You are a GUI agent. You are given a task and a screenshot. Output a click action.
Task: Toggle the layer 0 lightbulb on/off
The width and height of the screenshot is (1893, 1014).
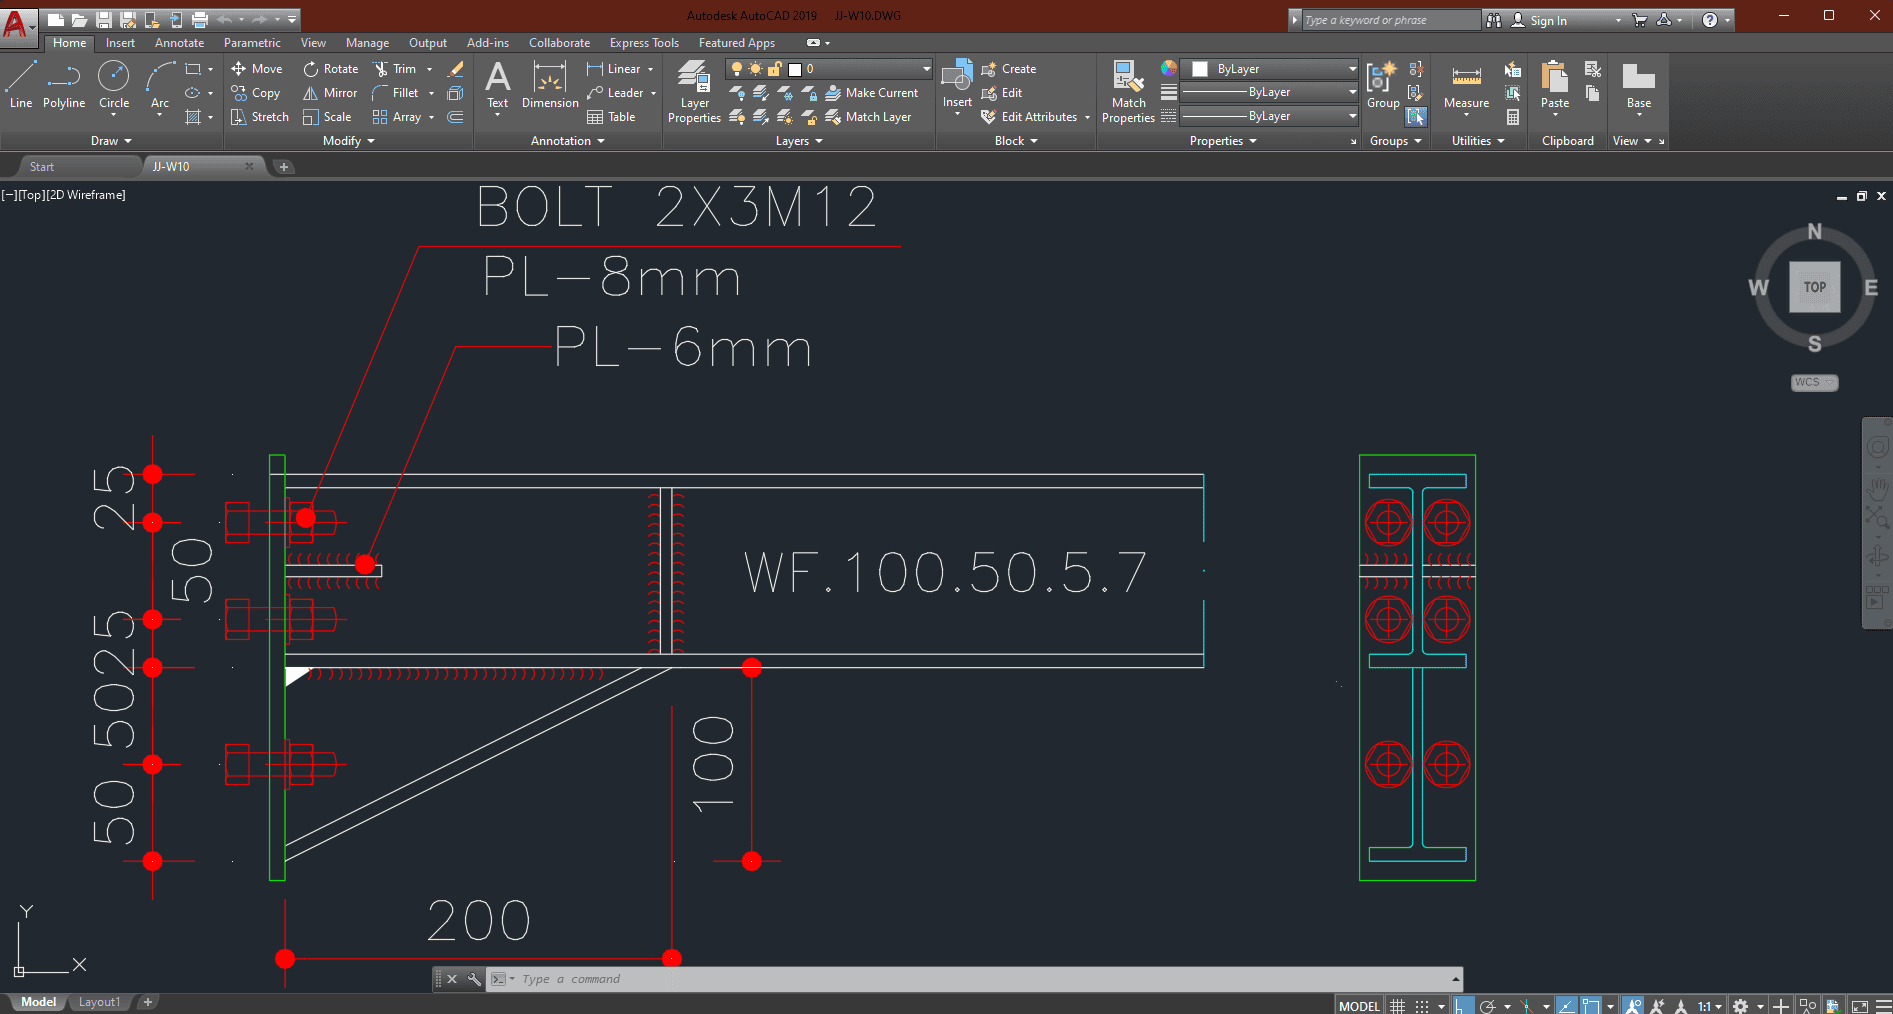click(x=737, y=69)
